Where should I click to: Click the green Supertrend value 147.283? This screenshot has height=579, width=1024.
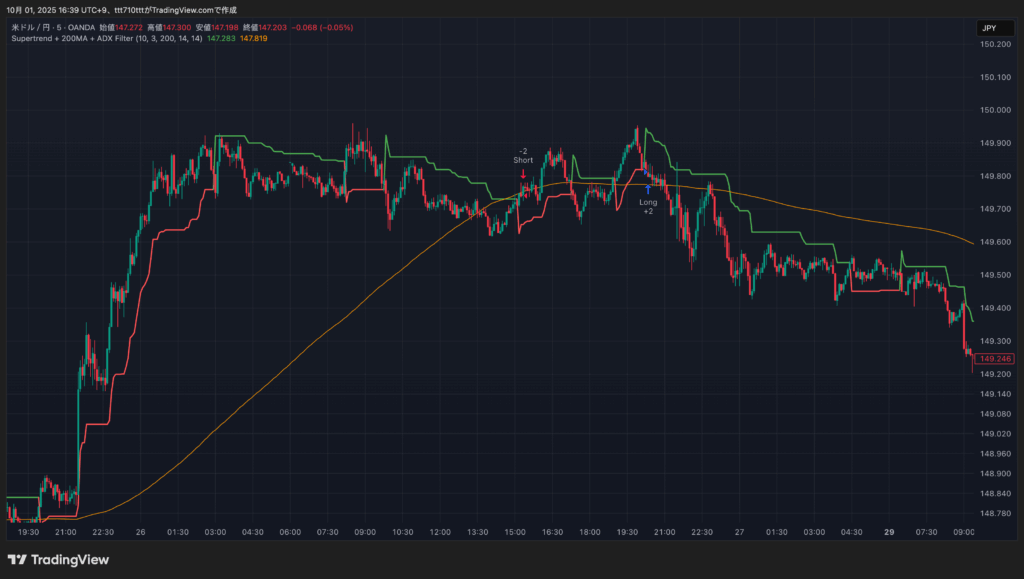tap(221, 38)
